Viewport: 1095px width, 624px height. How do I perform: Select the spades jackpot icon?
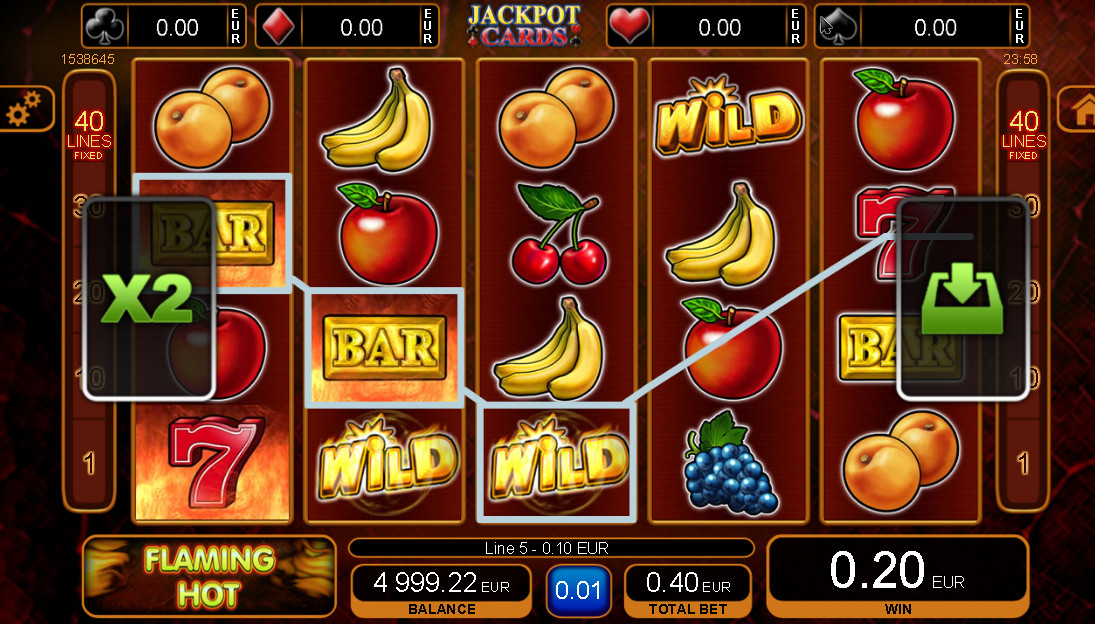[x=838, y=28]
